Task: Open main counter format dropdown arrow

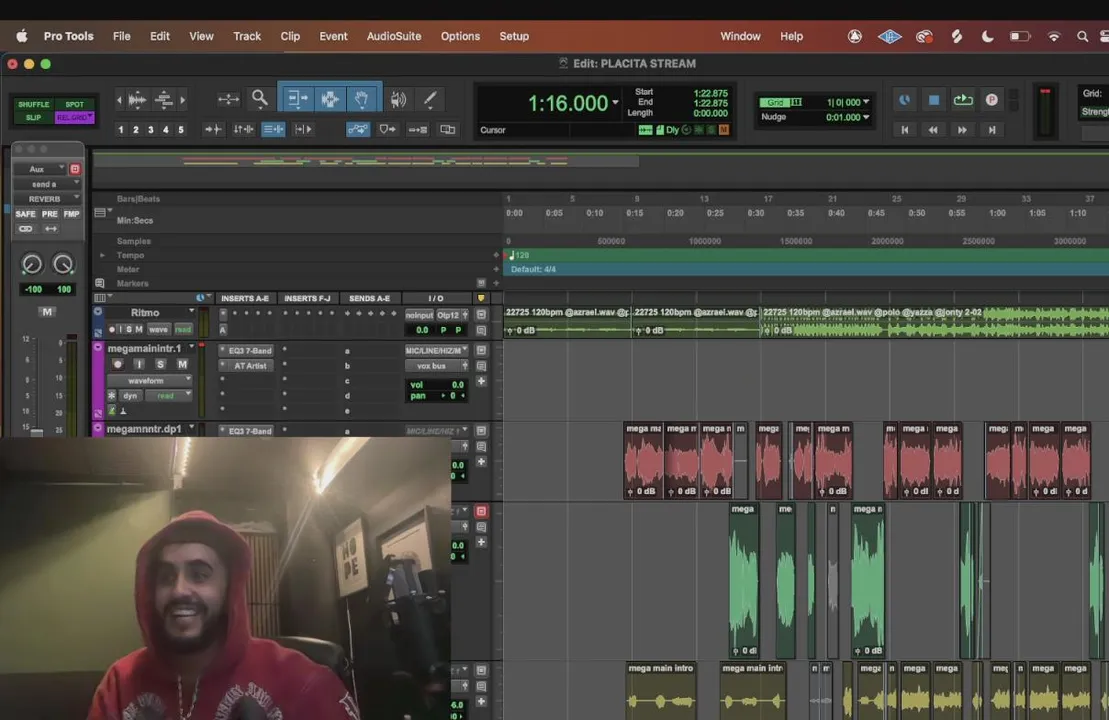Action: (x=615, y=103)
